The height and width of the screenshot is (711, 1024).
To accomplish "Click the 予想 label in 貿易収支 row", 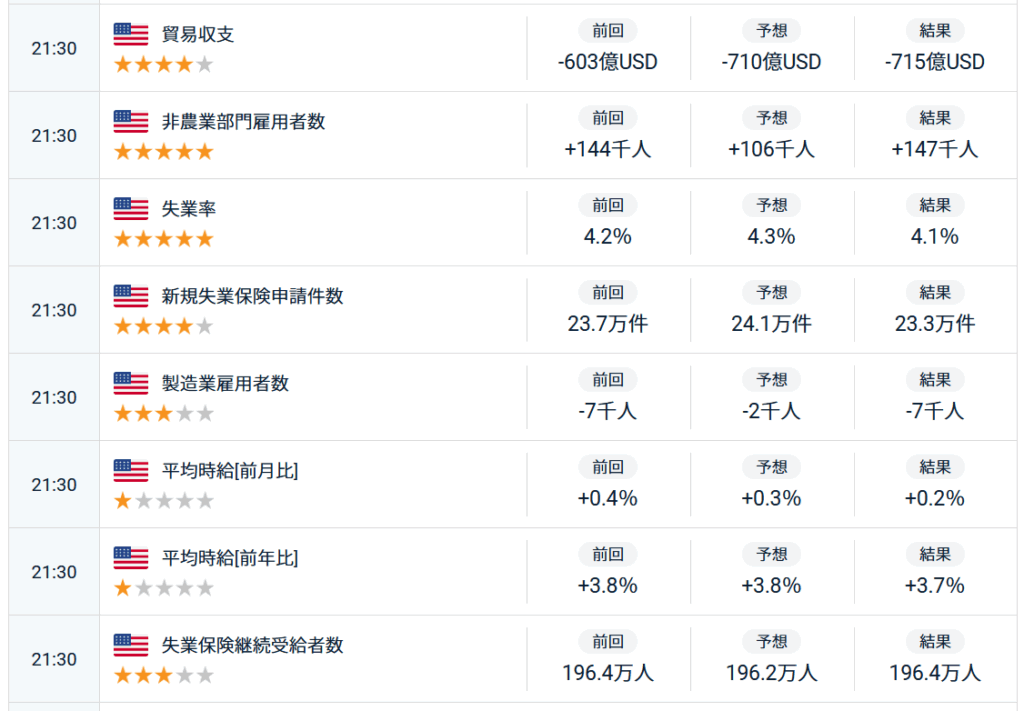I will [x=771, y=31].
